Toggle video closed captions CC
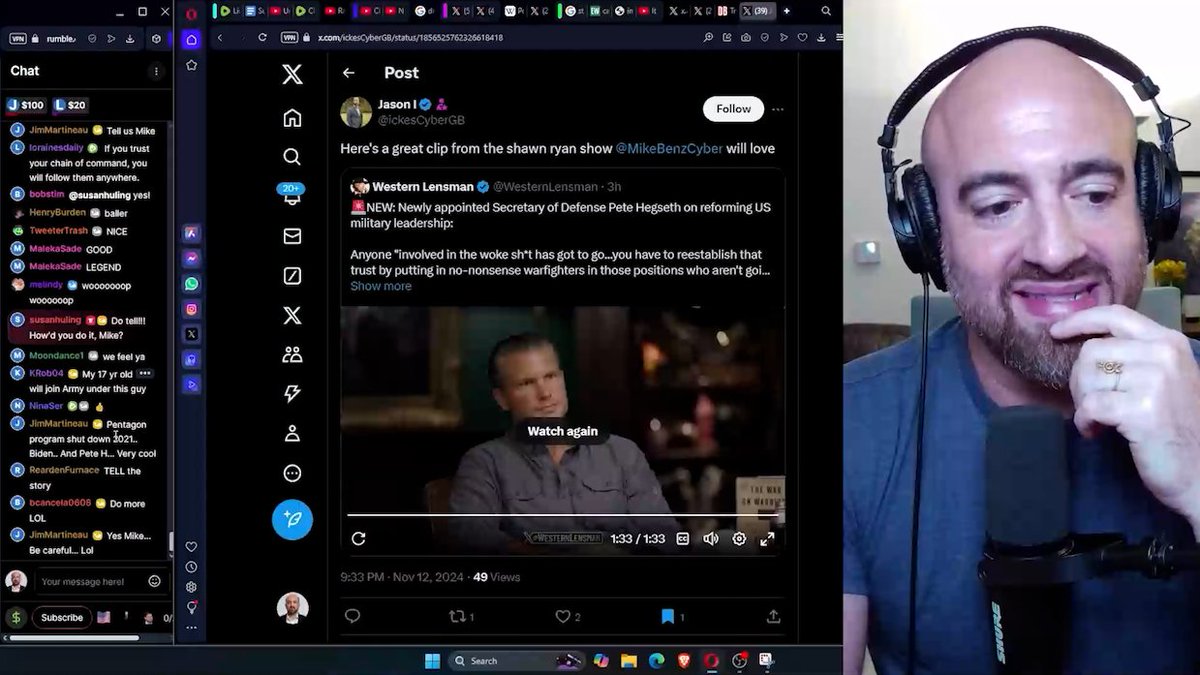Image resolution: width=1200 pixels, height=675 pixels. (x=683, y=538)
